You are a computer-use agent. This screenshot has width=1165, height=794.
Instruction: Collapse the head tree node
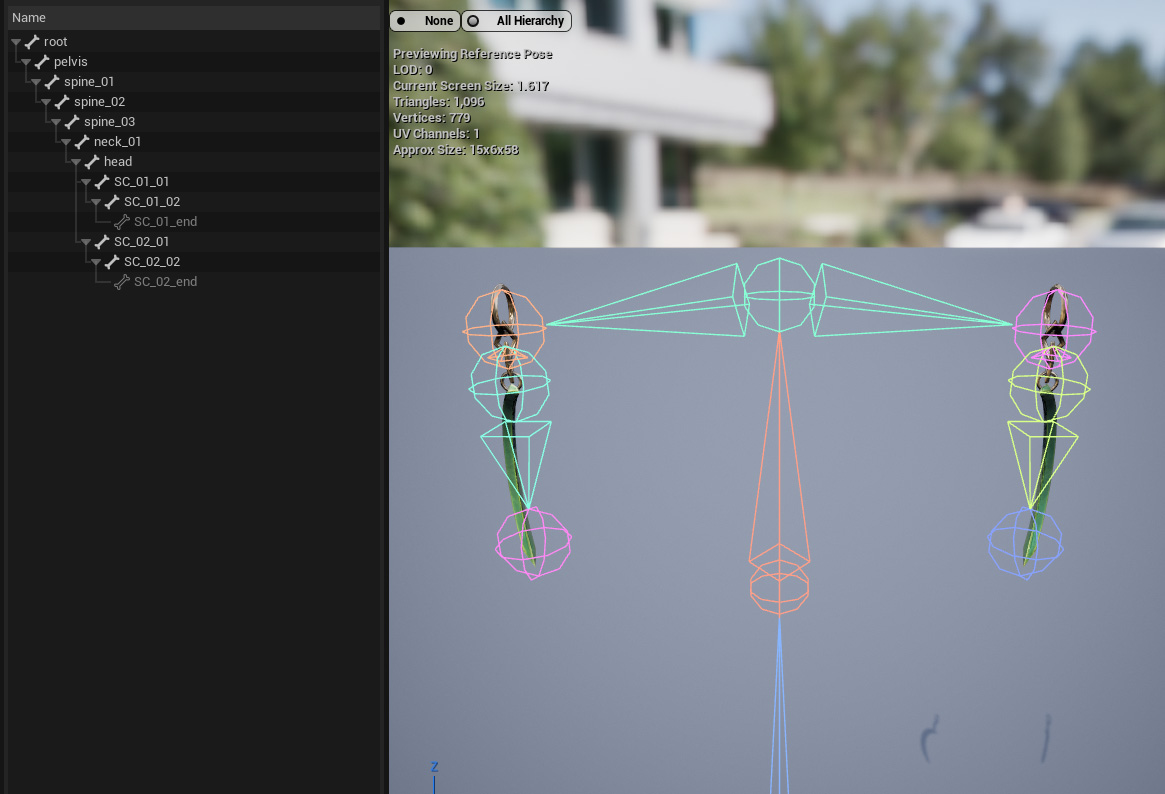(x=76, y=163)
